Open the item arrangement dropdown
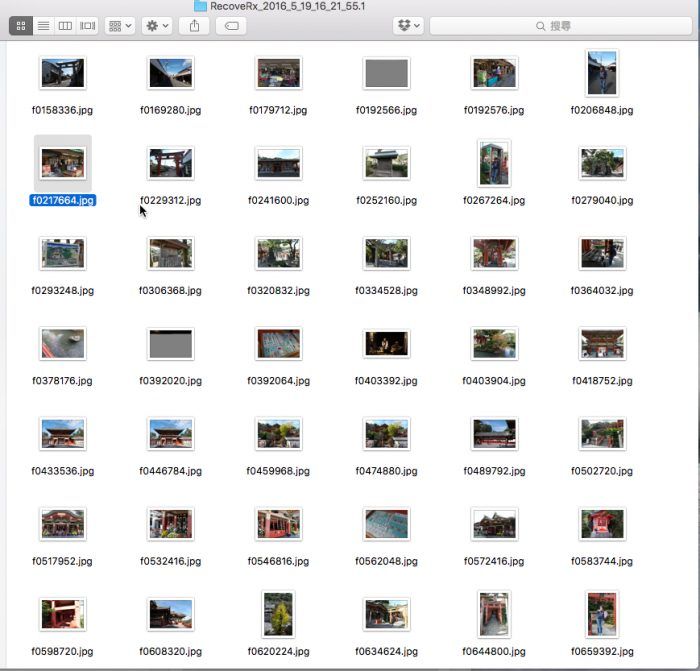Viewport: 700px width, 671px height. tap(120, 26)
